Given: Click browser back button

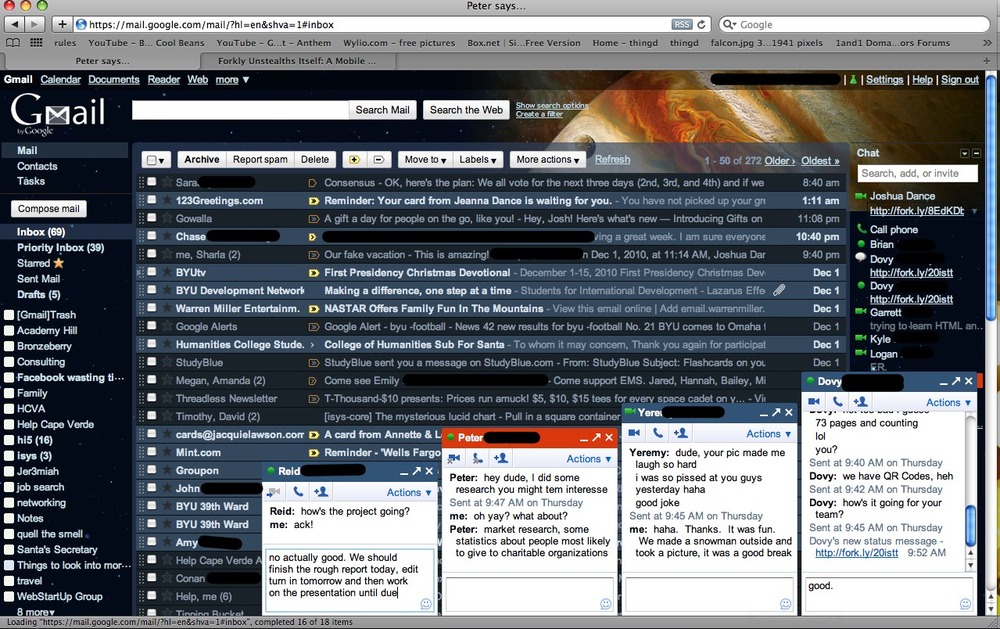Looking at the screenshot, I should pos(15,24).
